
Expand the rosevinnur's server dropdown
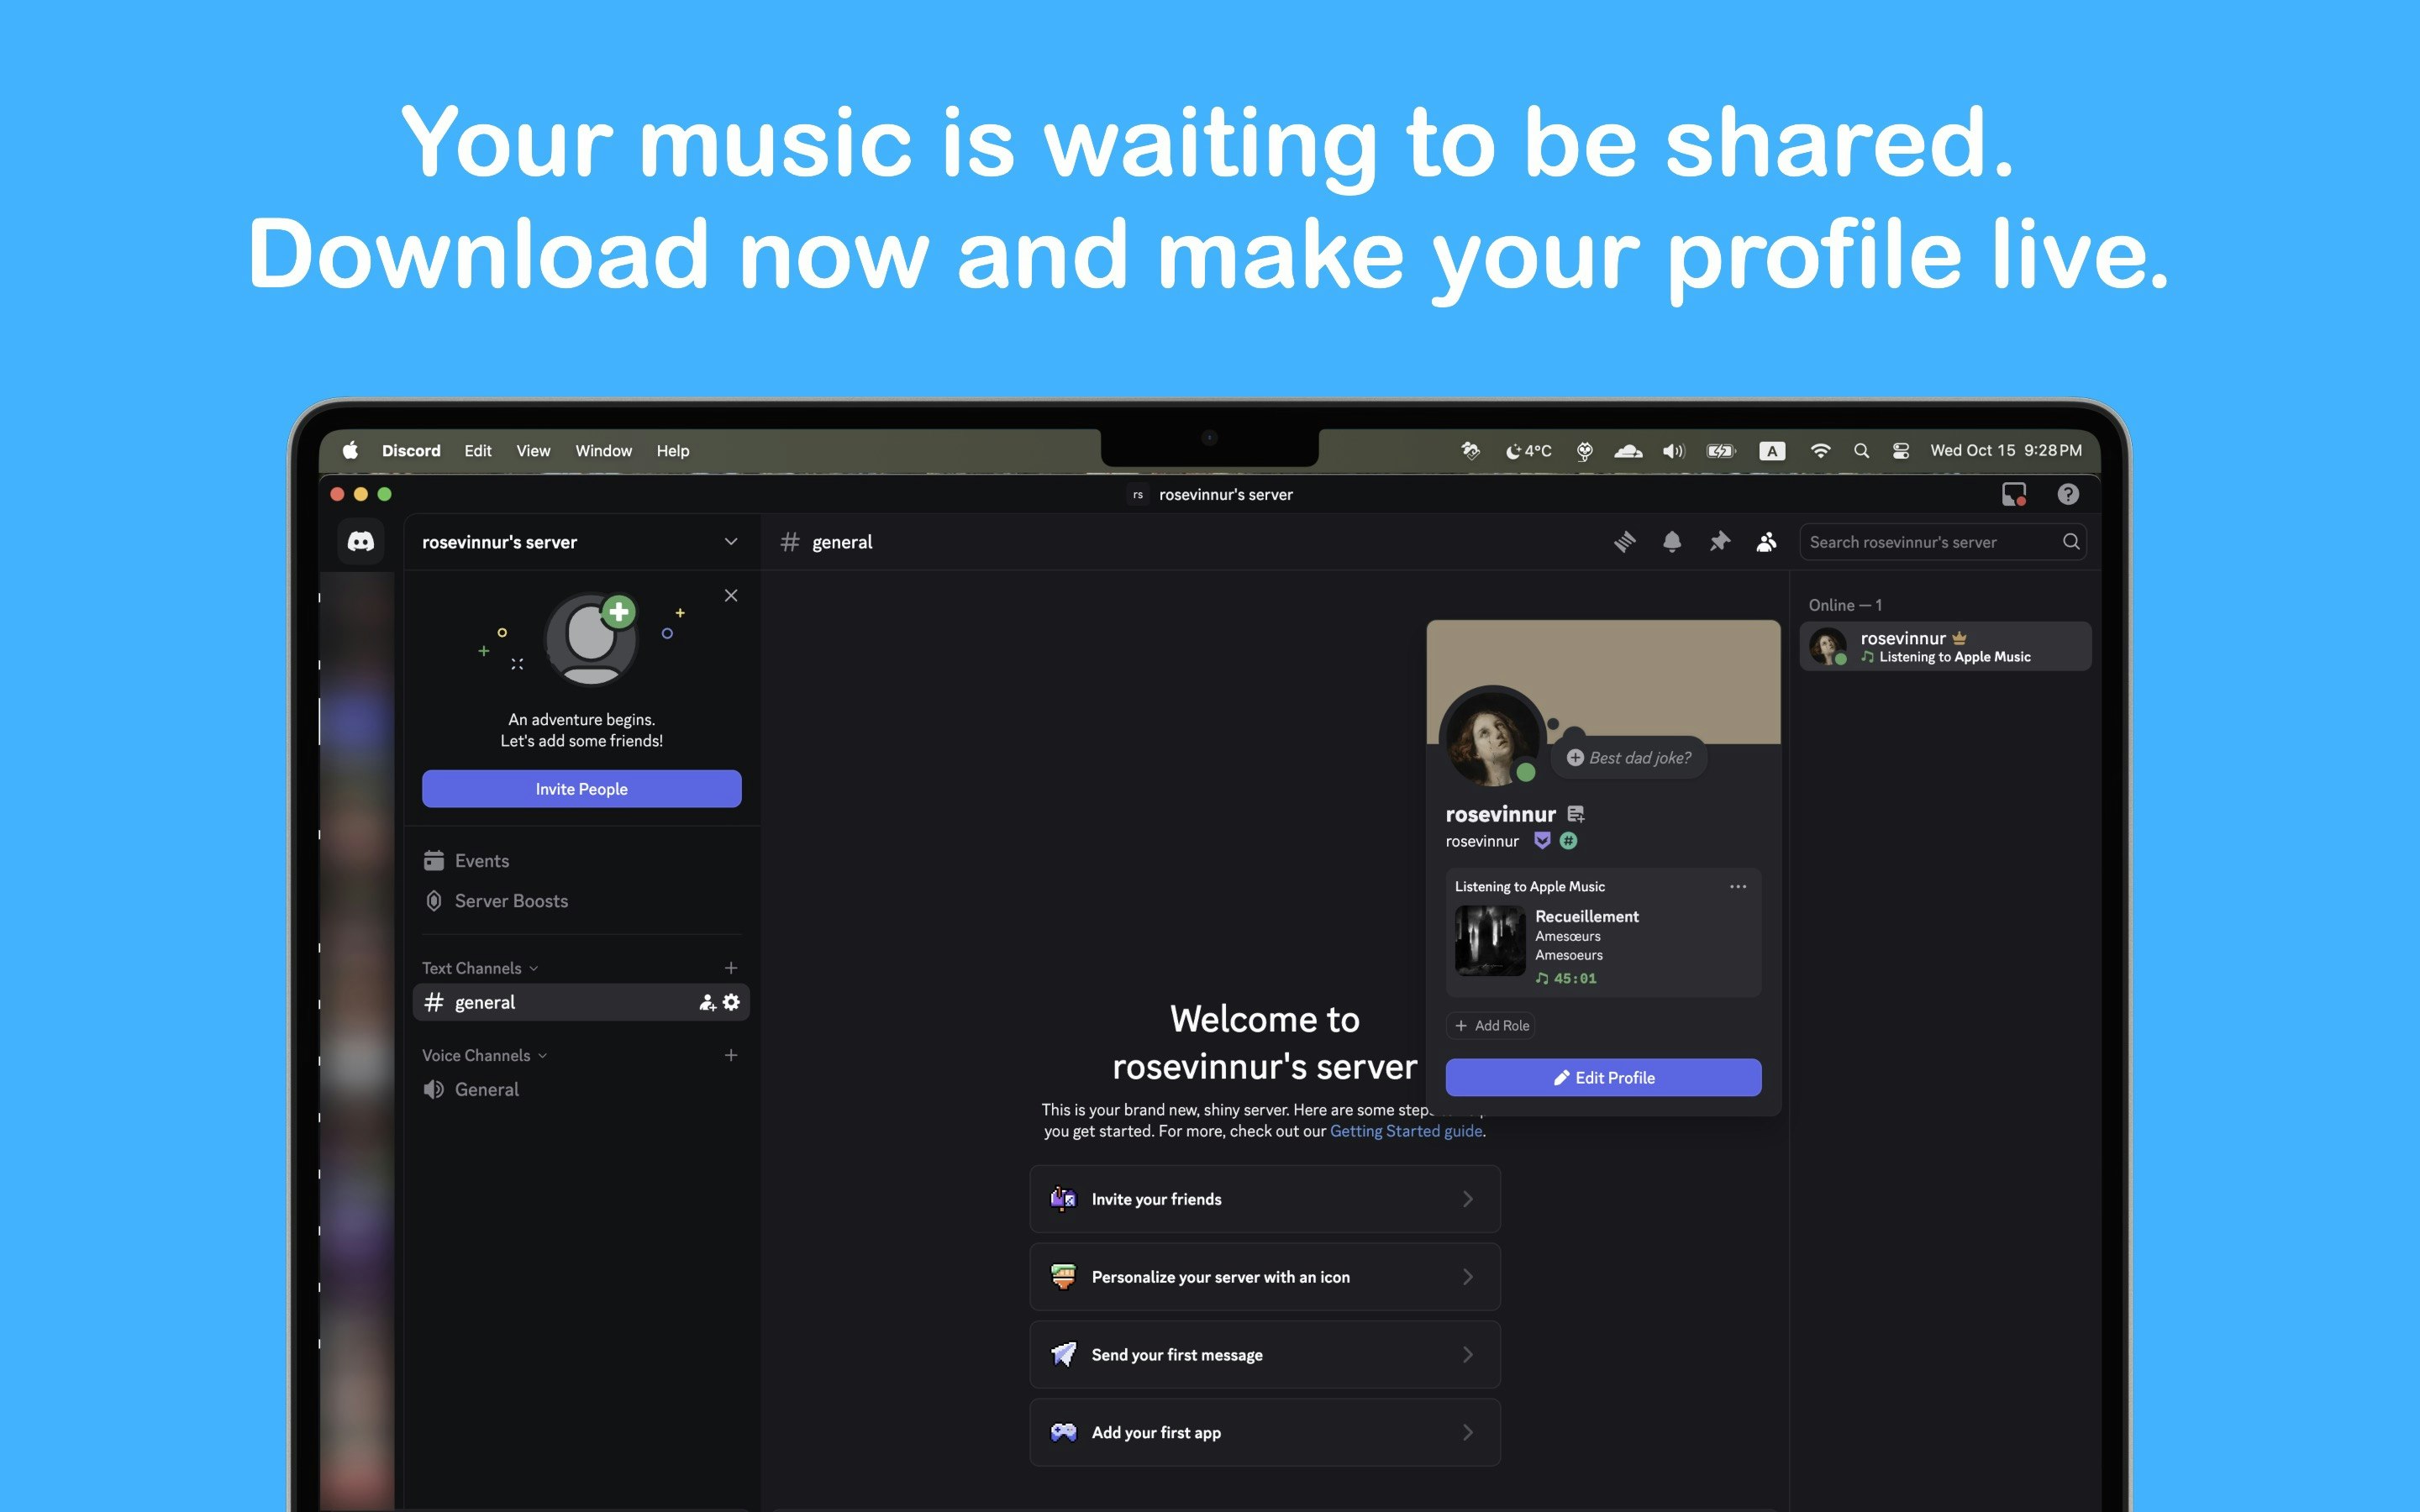(731, 542)
